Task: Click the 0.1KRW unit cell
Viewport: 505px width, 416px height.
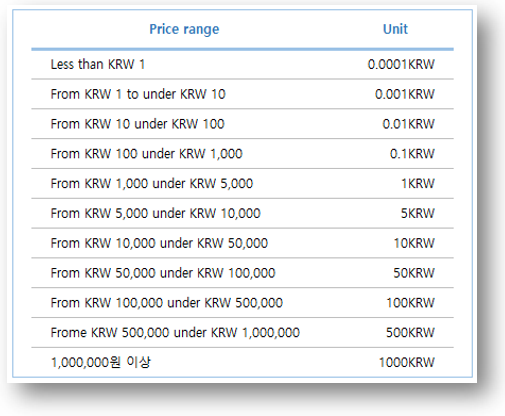Action: (x=412, y=154)
